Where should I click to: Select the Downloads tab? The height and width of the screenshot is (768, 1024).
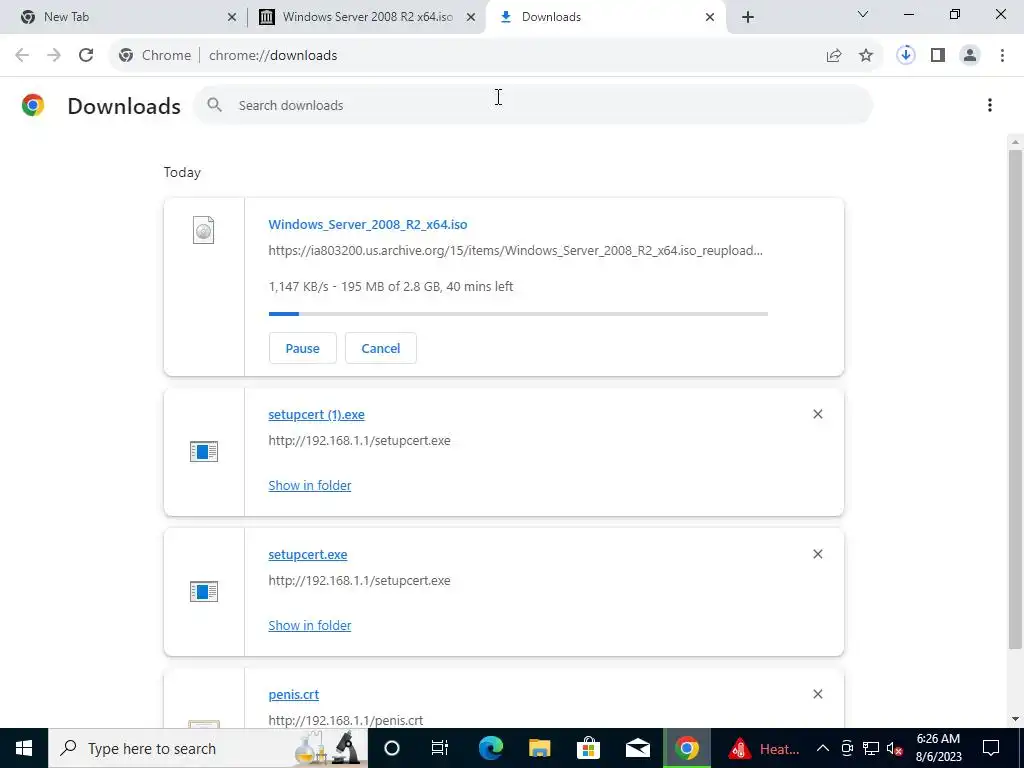tap(605, 17)
